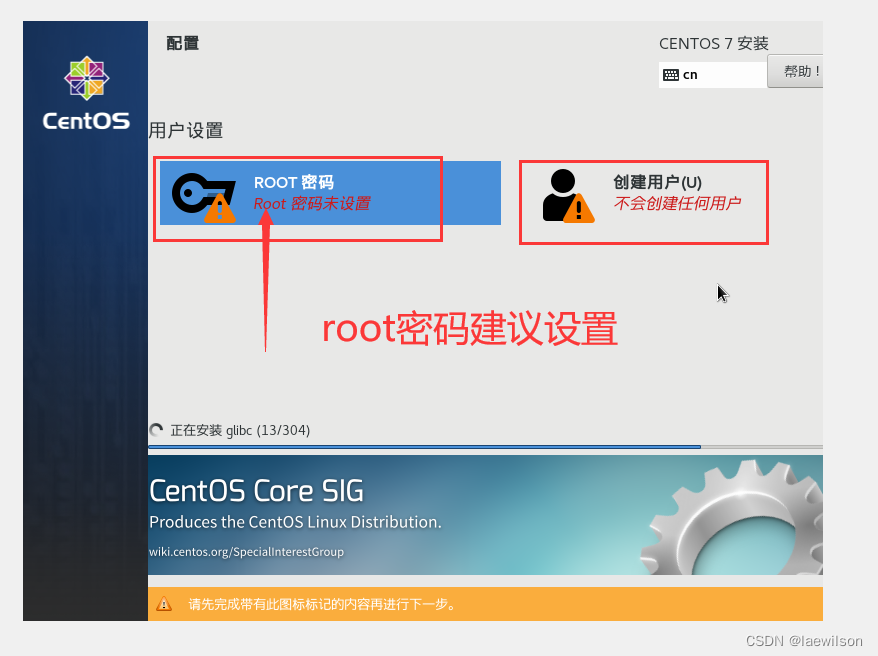Click the wiki.centos.org/SpecialInterestGroup link text
The width and height of the screenshot is (878, 656).
[246, 552]
